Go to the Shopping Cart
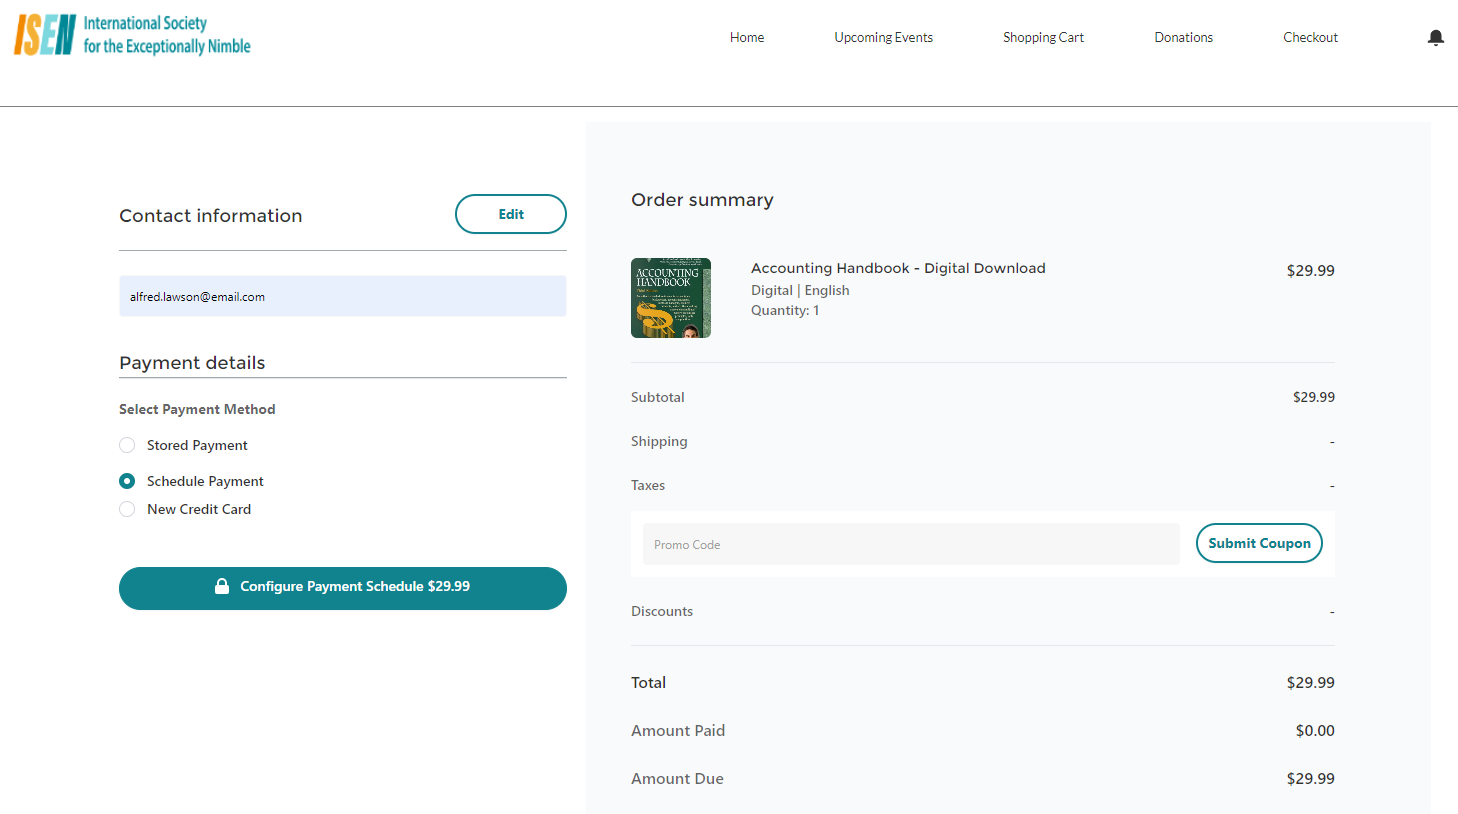 click(x=1043, y=37)
